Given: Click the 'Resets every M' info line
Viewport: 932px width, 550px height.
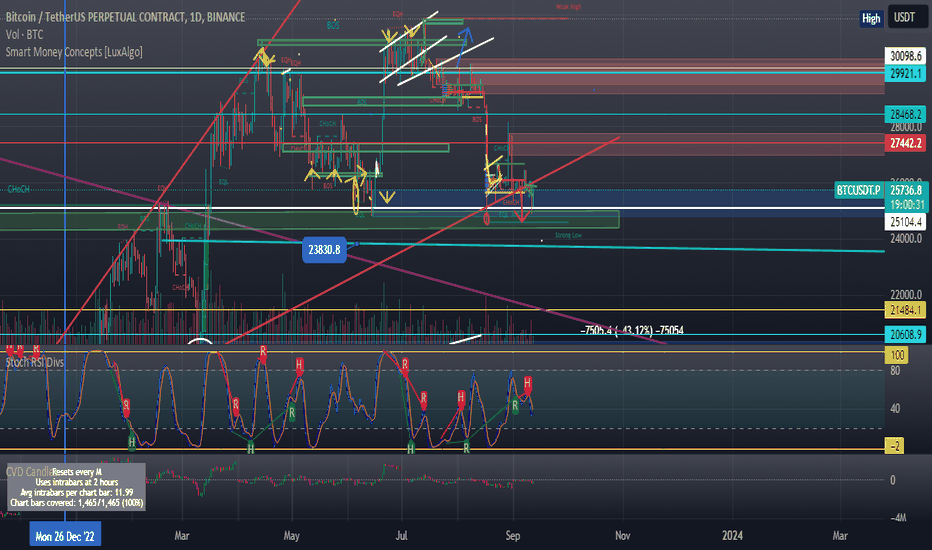Looking at the screenshot, I should [x=77, y=472].
